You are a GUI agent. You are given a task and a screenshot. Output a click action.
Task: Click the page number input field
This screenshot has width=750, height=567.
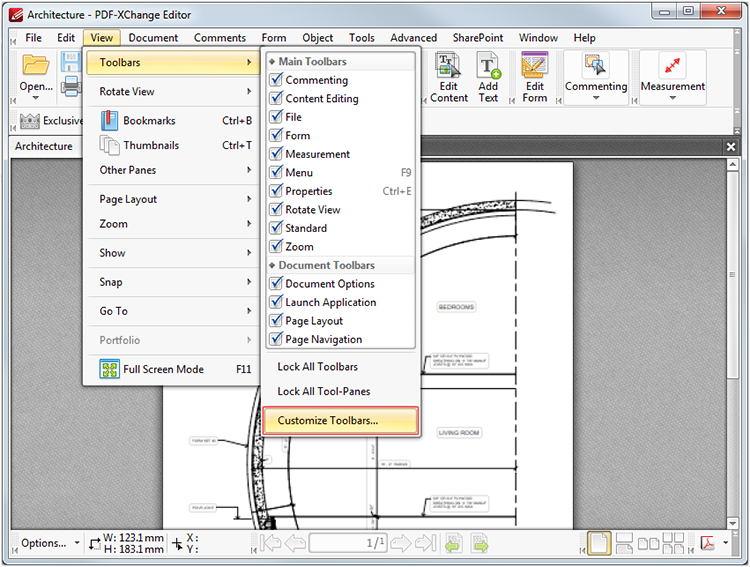click(x=348, y=543)
